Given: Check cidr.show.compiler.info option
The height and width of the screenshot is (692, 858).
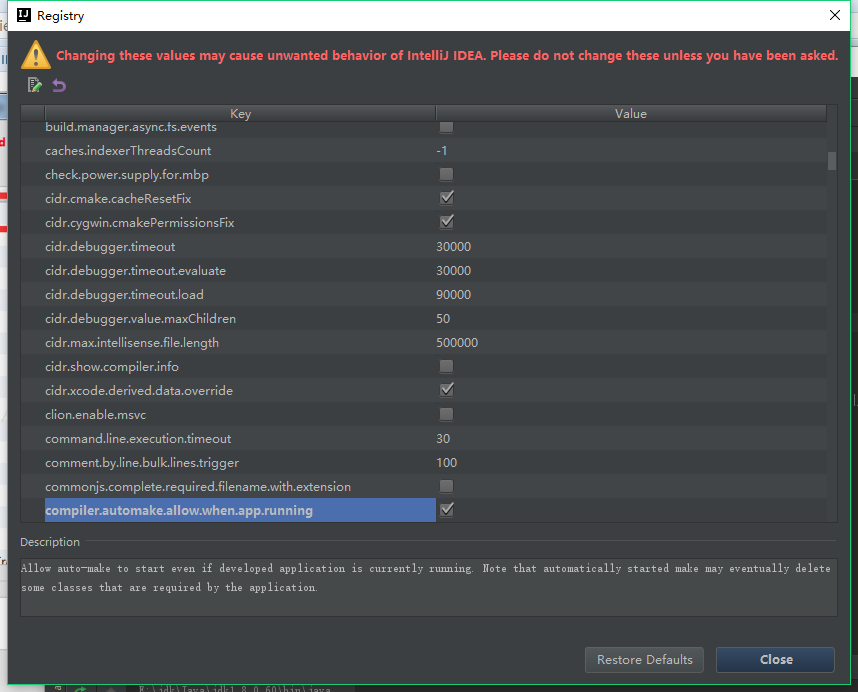Looking at the screenshot, I should coord(447,366).
